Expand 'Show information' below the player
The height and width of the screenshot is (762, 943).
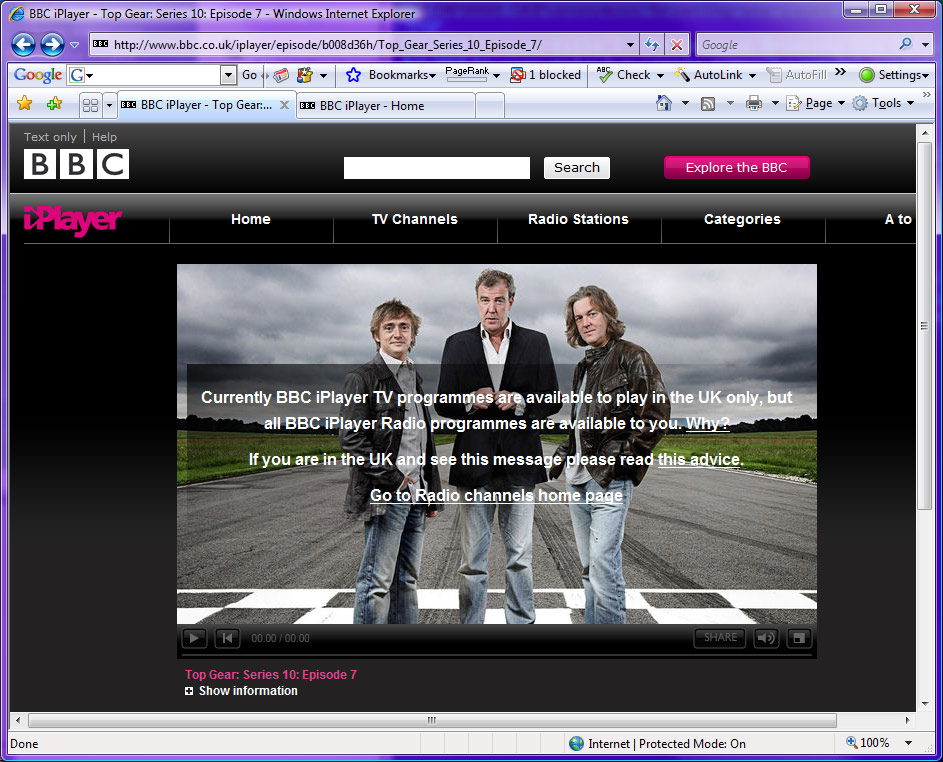click(x=241, y=691)
